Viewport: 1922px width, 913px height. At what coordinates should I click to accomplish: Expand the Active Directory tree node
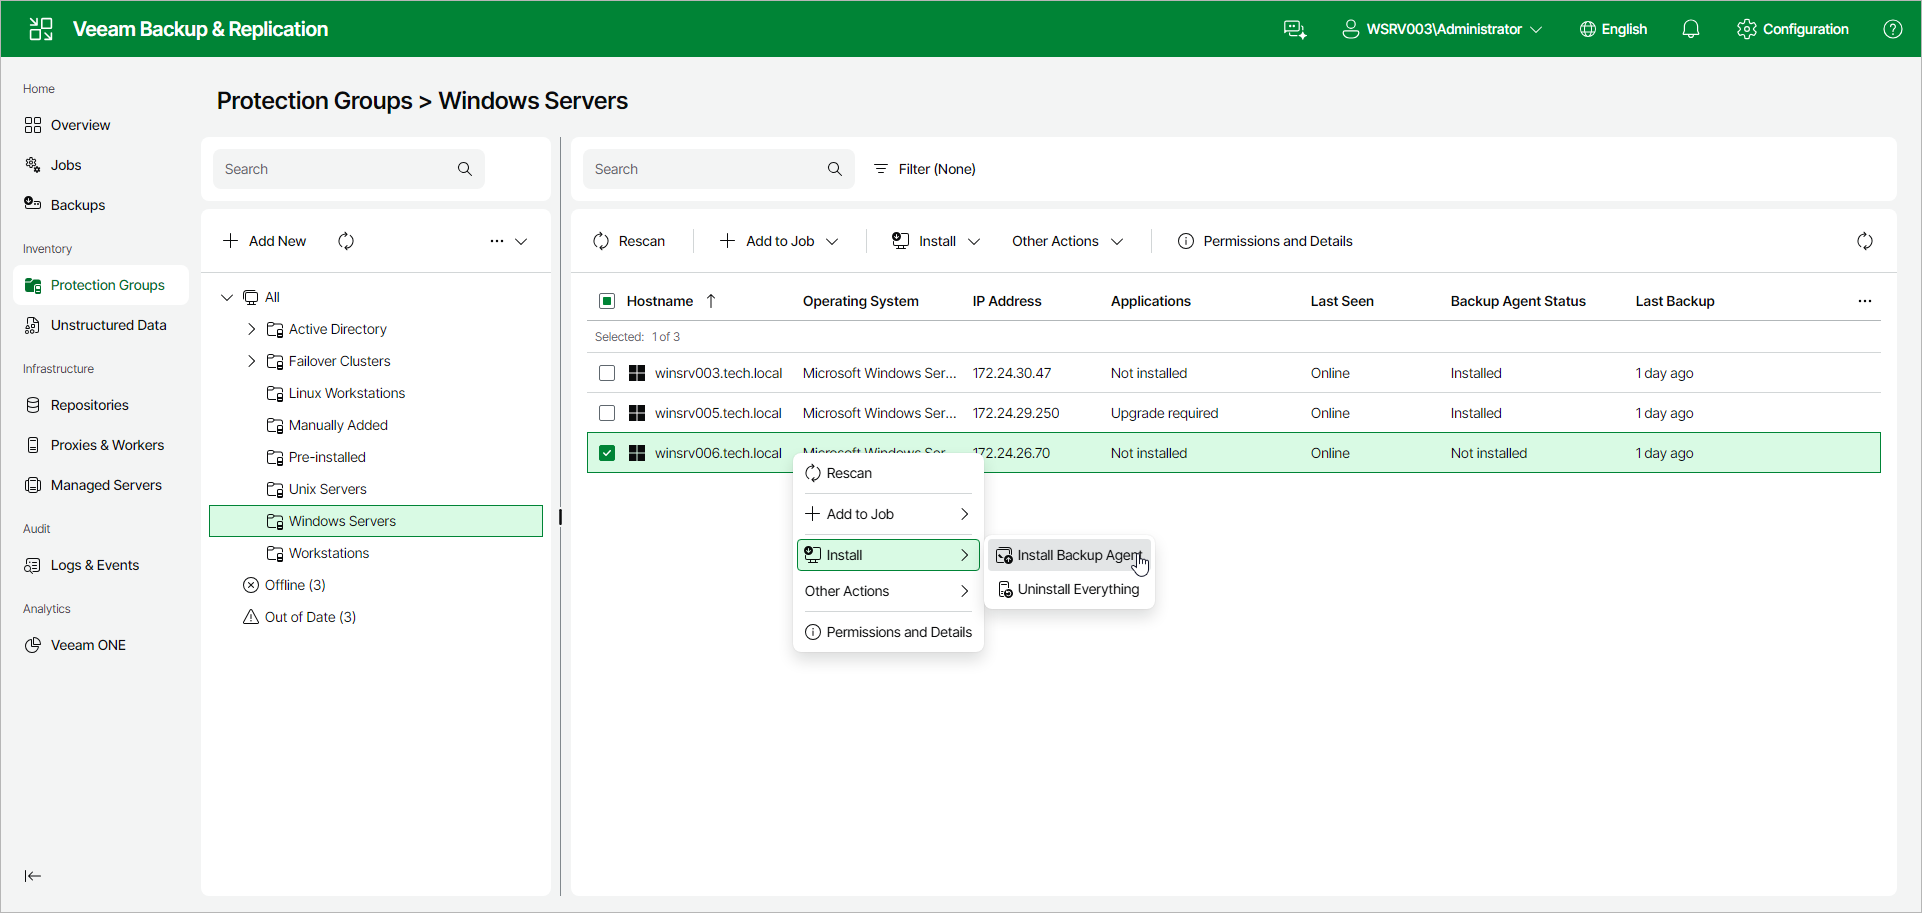pos(252,329)
